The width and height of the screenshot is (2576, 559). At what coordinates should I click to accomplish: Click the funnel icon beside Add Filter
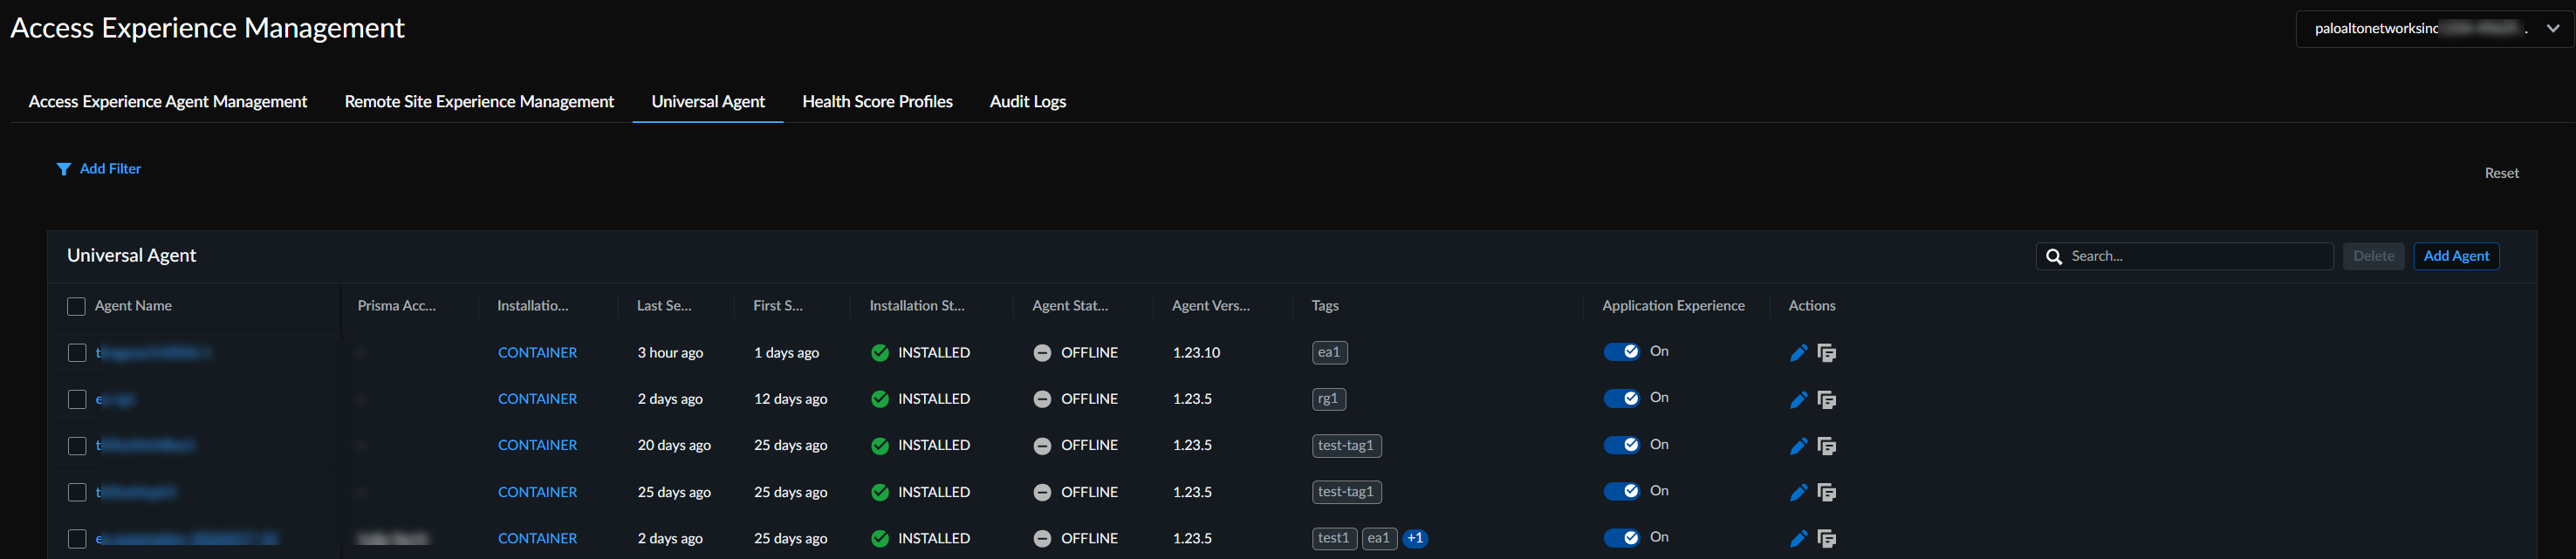(x=63, y=169)
